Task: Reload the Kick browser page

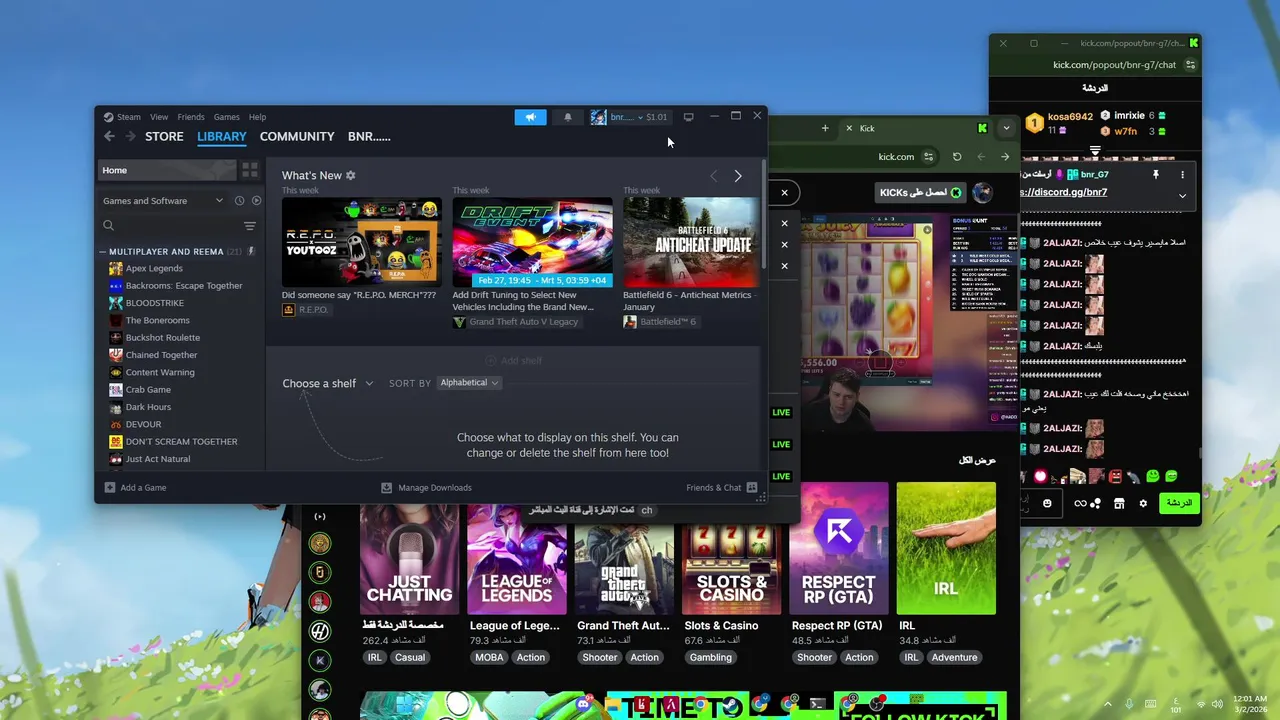Action: coord(957,156)
